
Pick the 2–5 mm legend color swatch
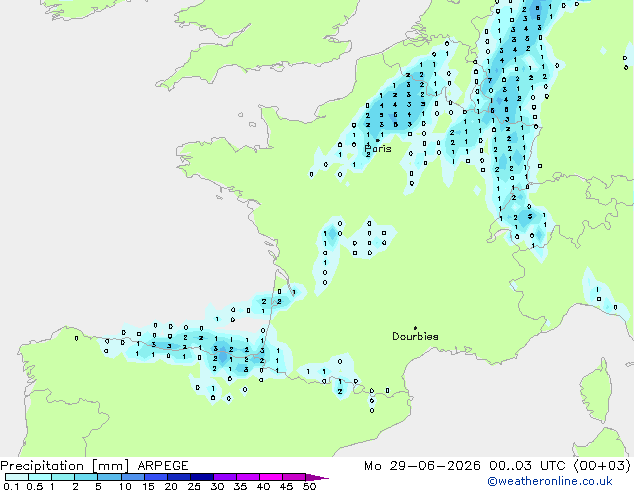(x=86, y=477)
